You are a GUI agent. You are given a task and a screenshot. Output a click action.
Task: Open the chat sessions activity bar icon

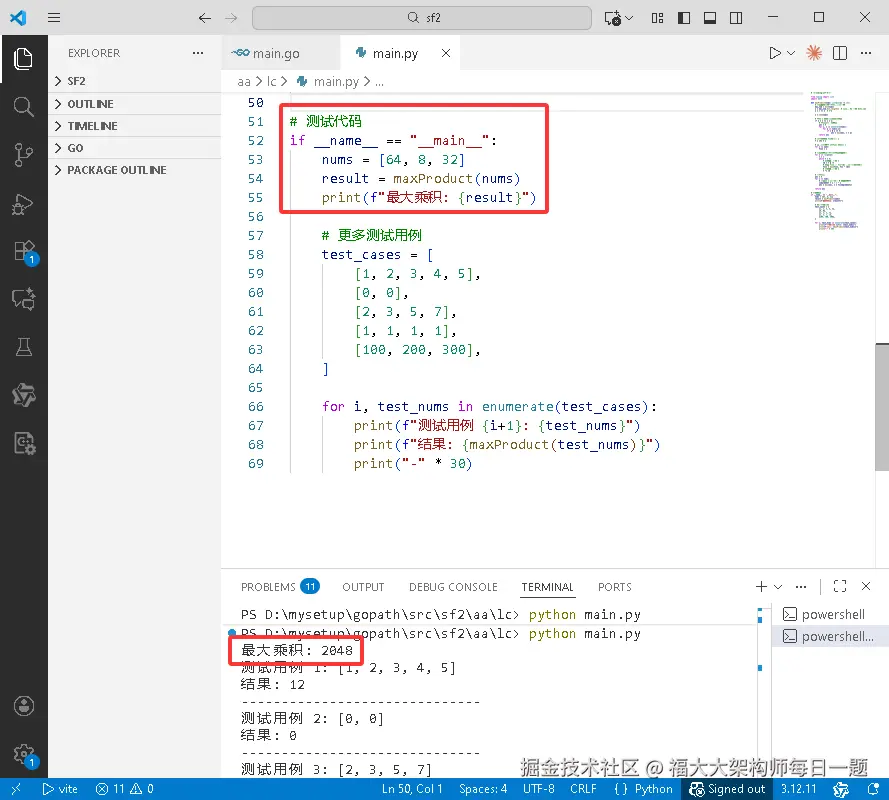click(23, 299)
